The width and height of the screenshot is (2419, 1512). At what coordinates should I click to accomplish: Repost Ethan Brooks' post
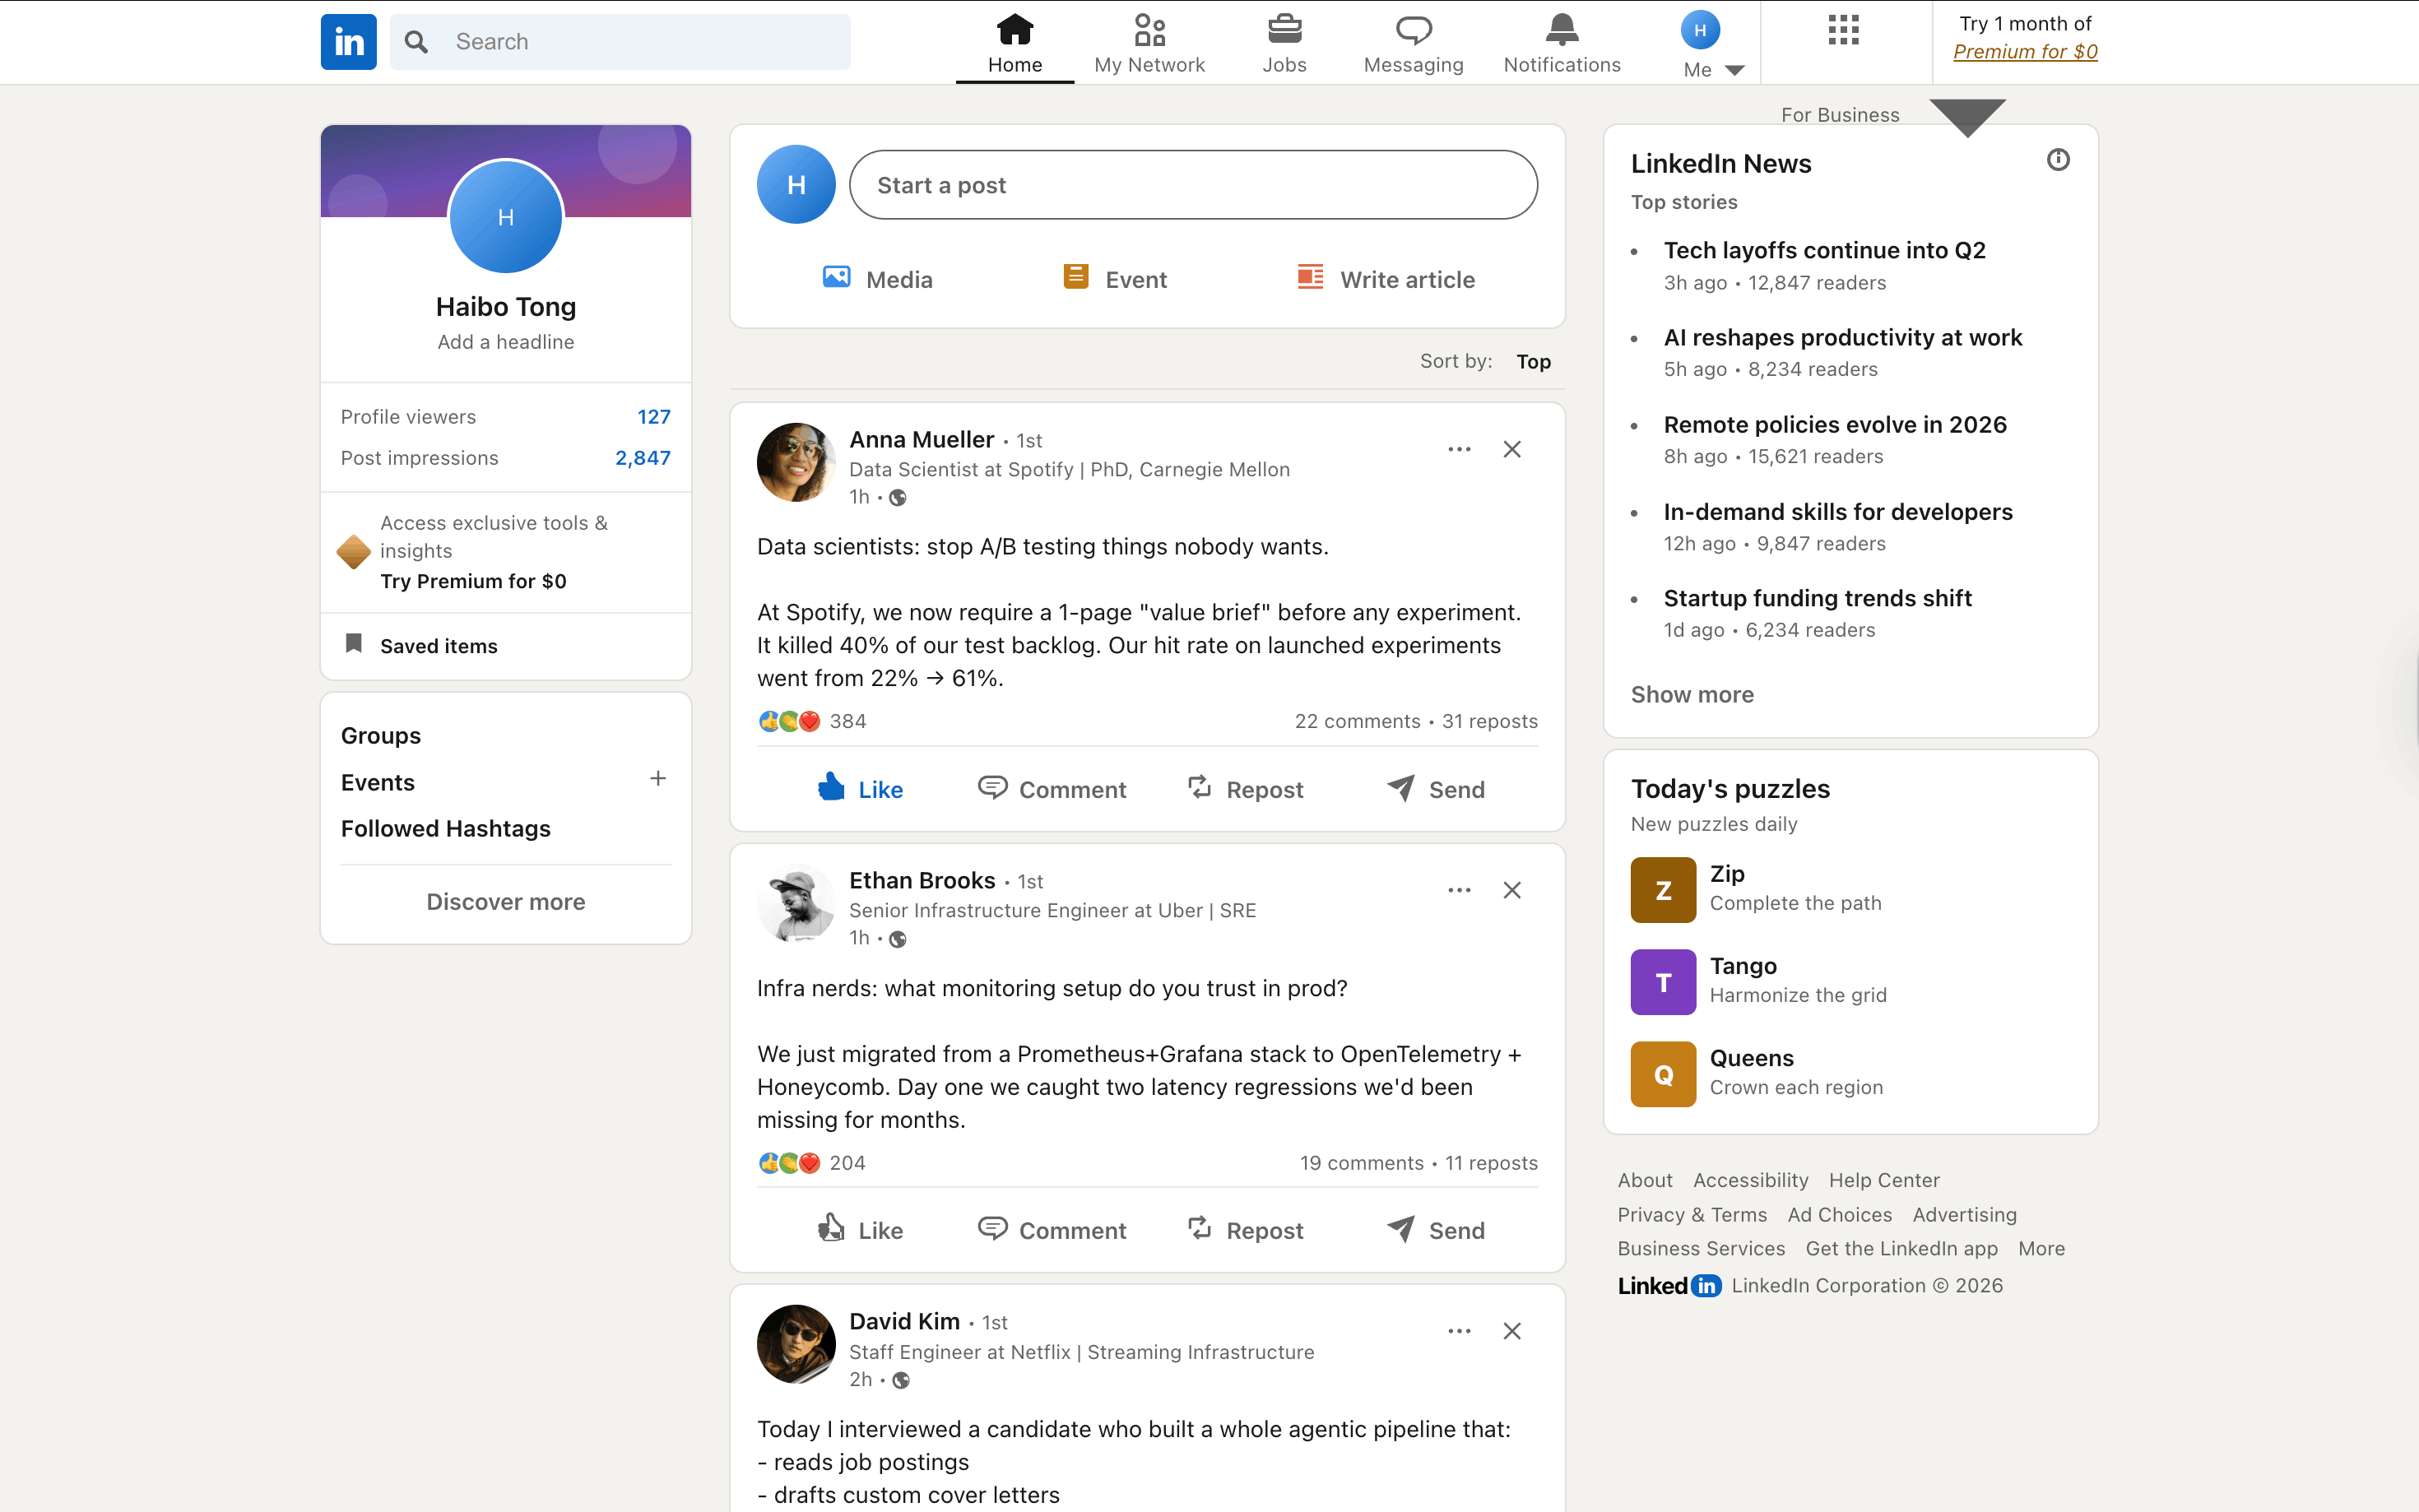(1245, 1230)
